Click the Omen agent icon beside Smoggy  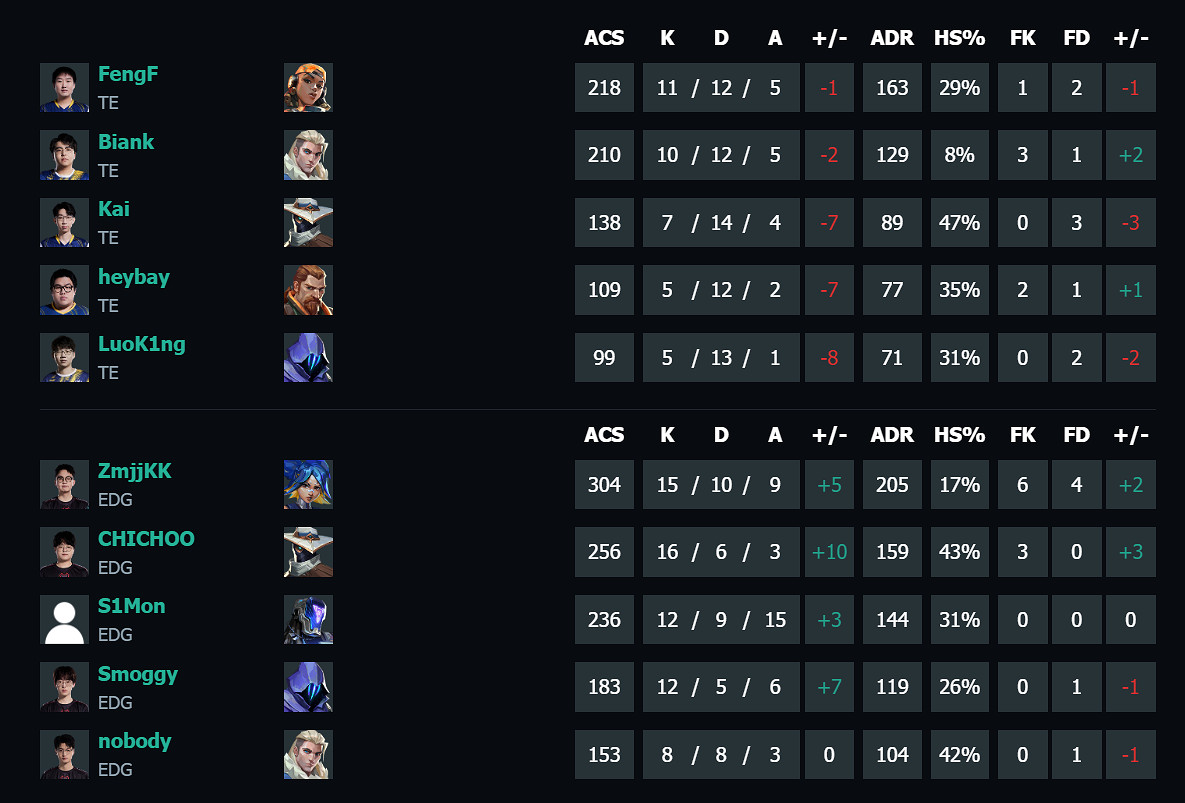pyautogui.click(x=308, y=687)
